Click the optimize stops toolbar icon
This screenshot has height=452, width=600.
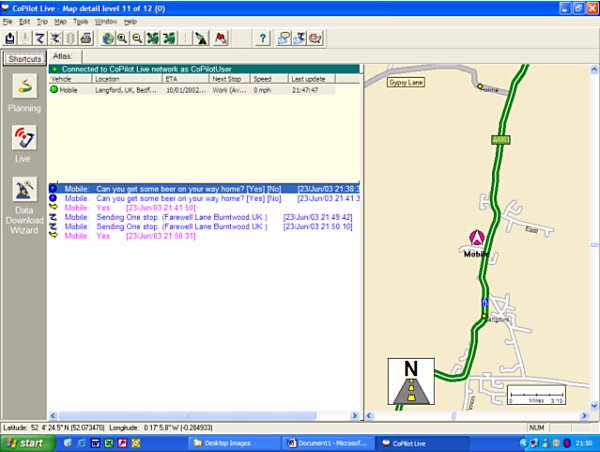click(x=55, y=38)
